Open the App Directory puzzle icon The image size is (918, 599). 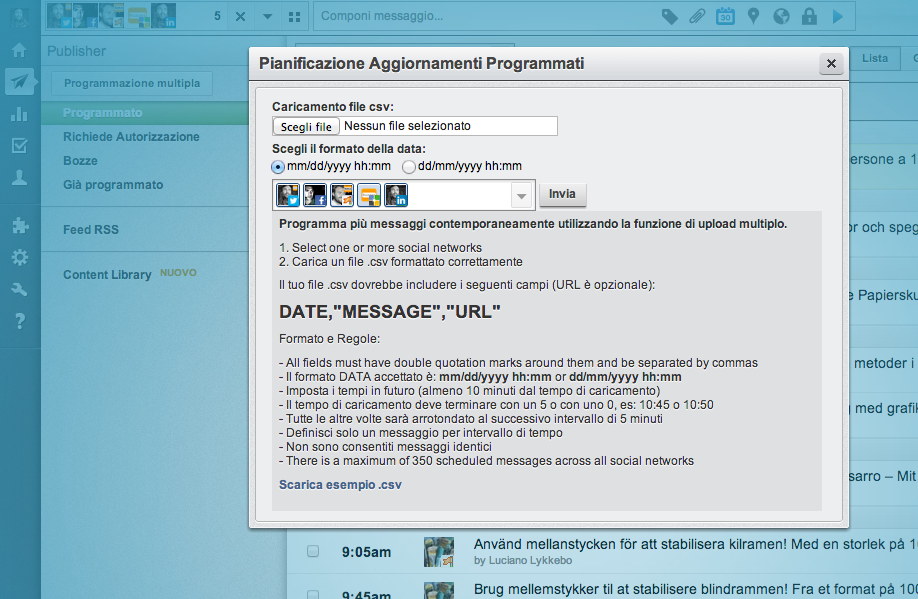(20, 225)
